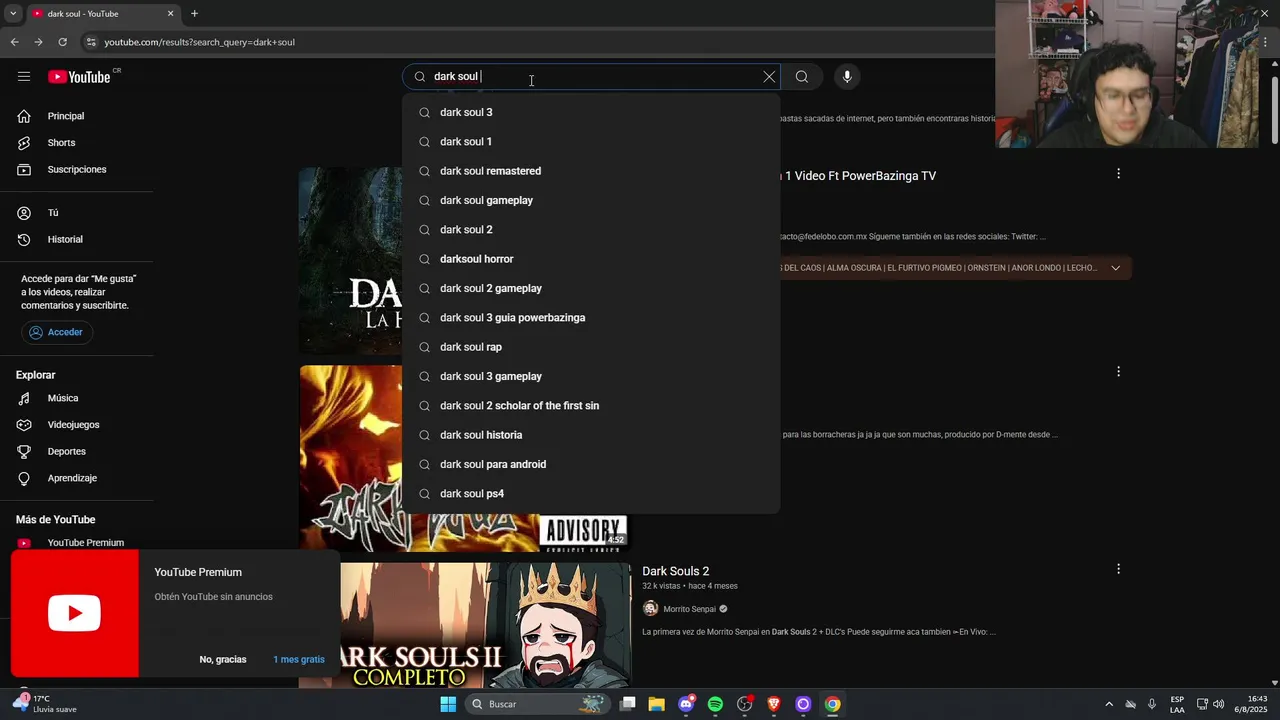Go forward with the browser forward arrow
Viewport: 1280px width, 720px height.
[x=38, y=42]
